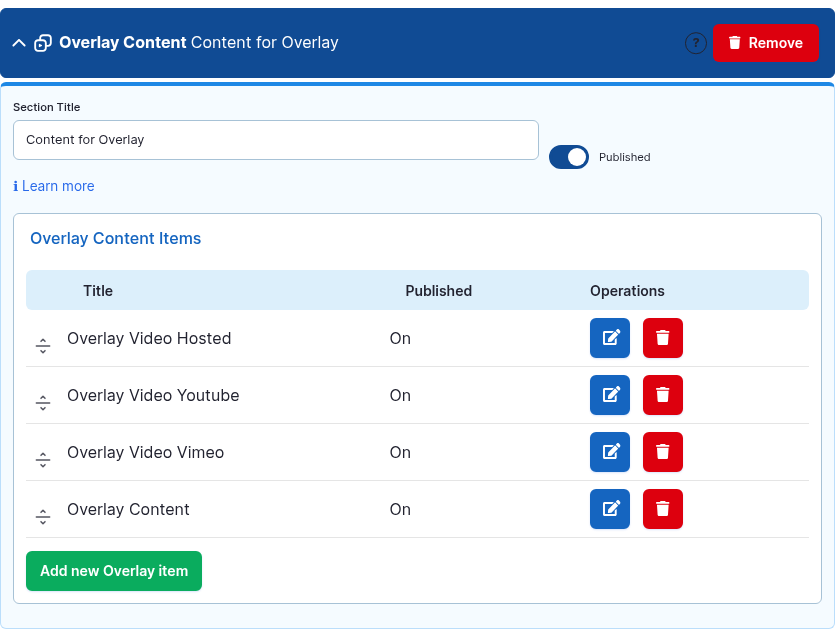Viewport: 835px width, 629px height.
Task: Select the Overlay Video Youtube title text
Action: point(153,396)
